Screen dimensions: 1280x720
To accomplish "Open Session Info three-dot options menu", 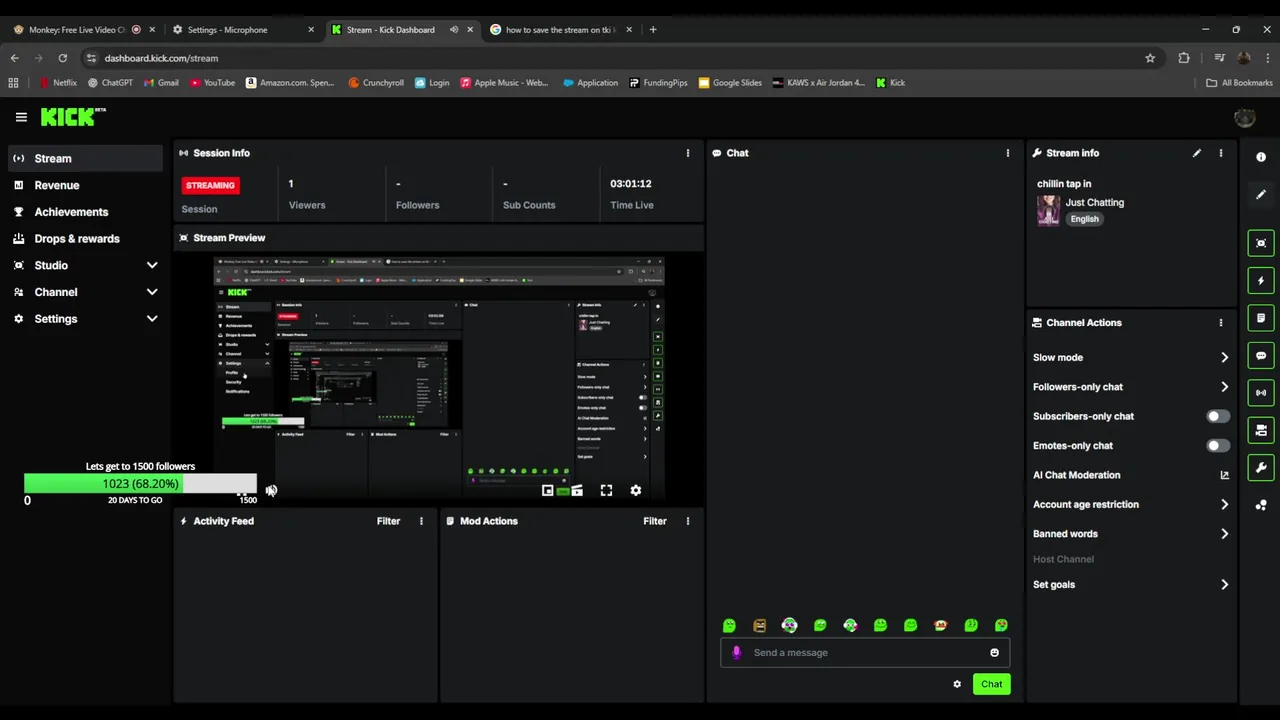I will tap(687, 153).
